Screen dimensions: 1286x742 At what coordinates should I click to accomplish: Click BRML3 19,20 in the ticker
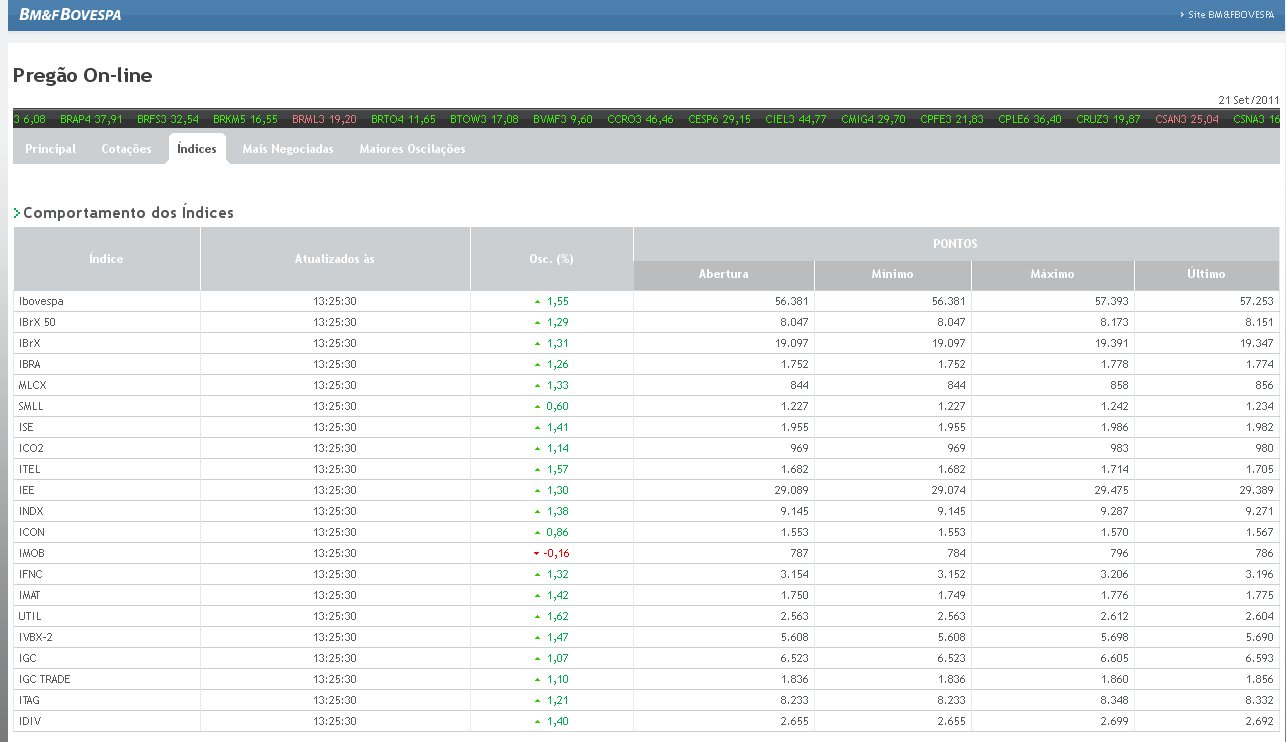coord(324,119)
